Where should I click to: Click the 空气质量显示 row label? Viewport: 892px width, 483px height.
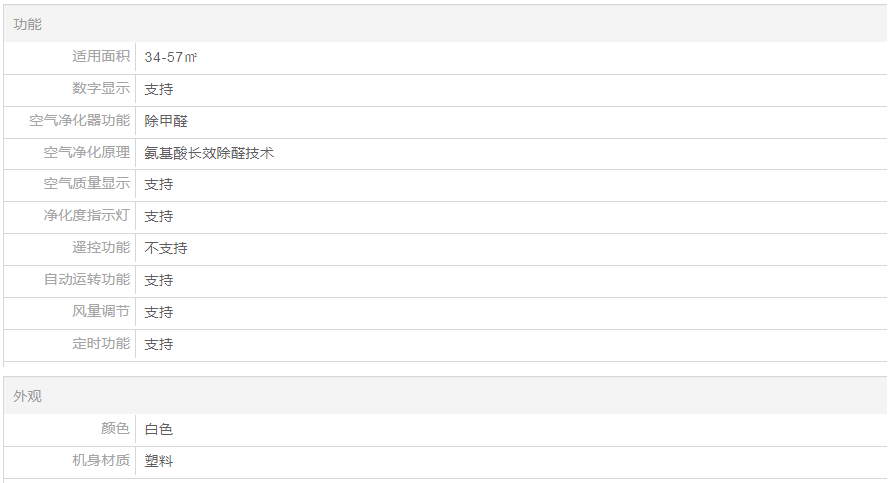(87, 184)
